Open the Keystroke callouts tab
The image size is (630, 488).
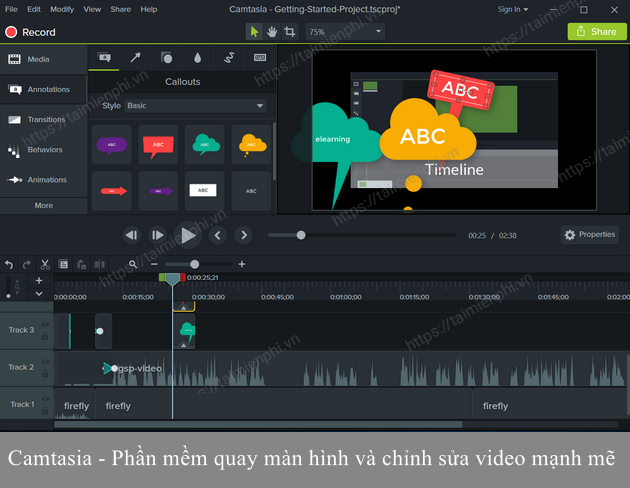click(259, 58)
